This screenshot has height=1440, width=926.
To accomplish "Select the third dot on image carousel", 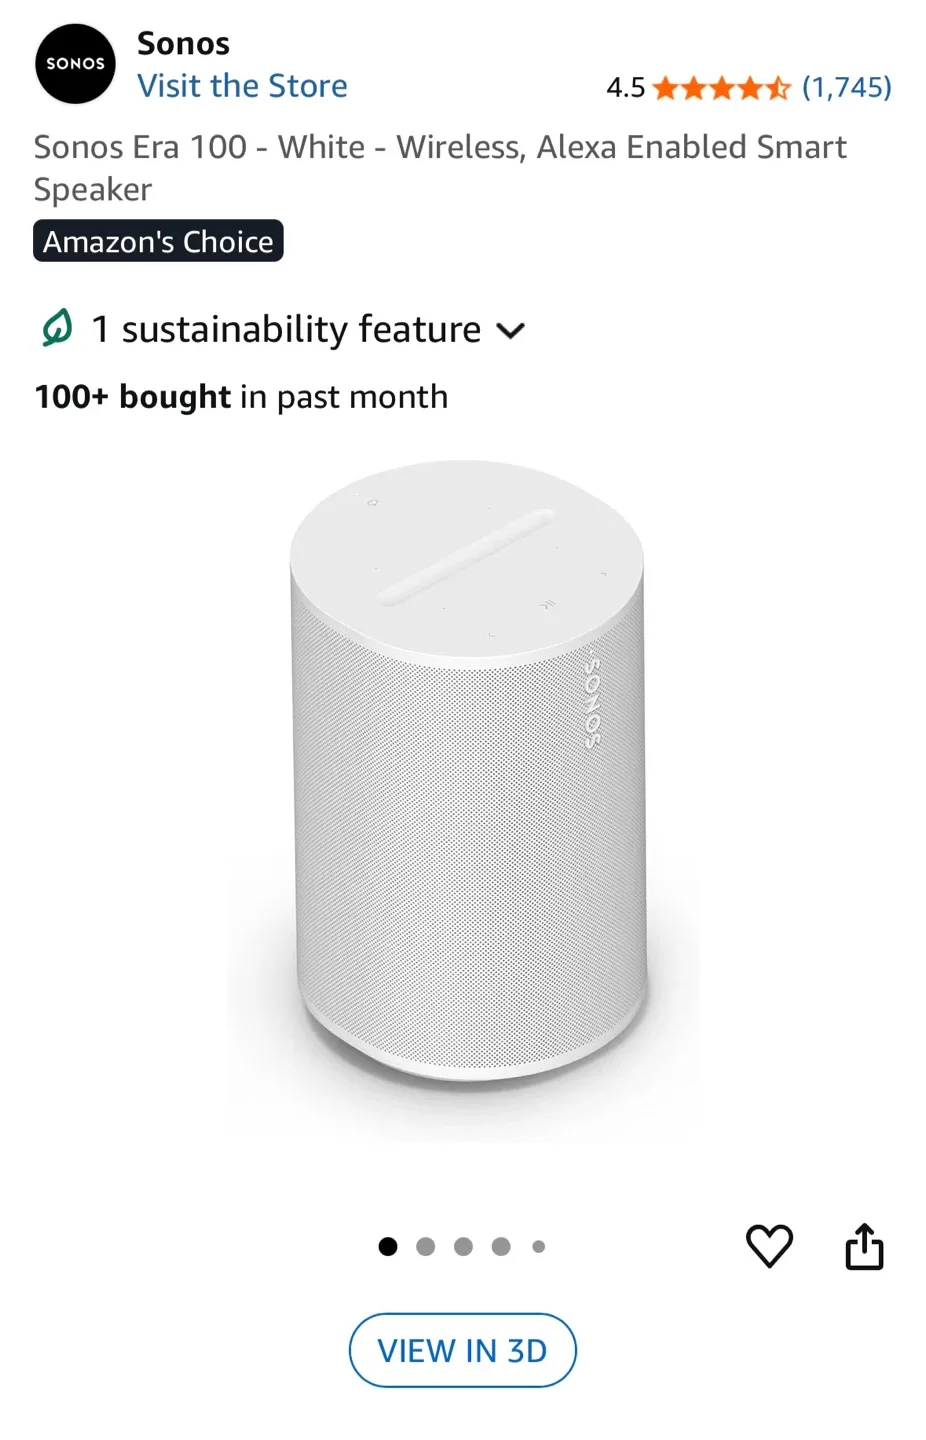I will coord(463,1246).
